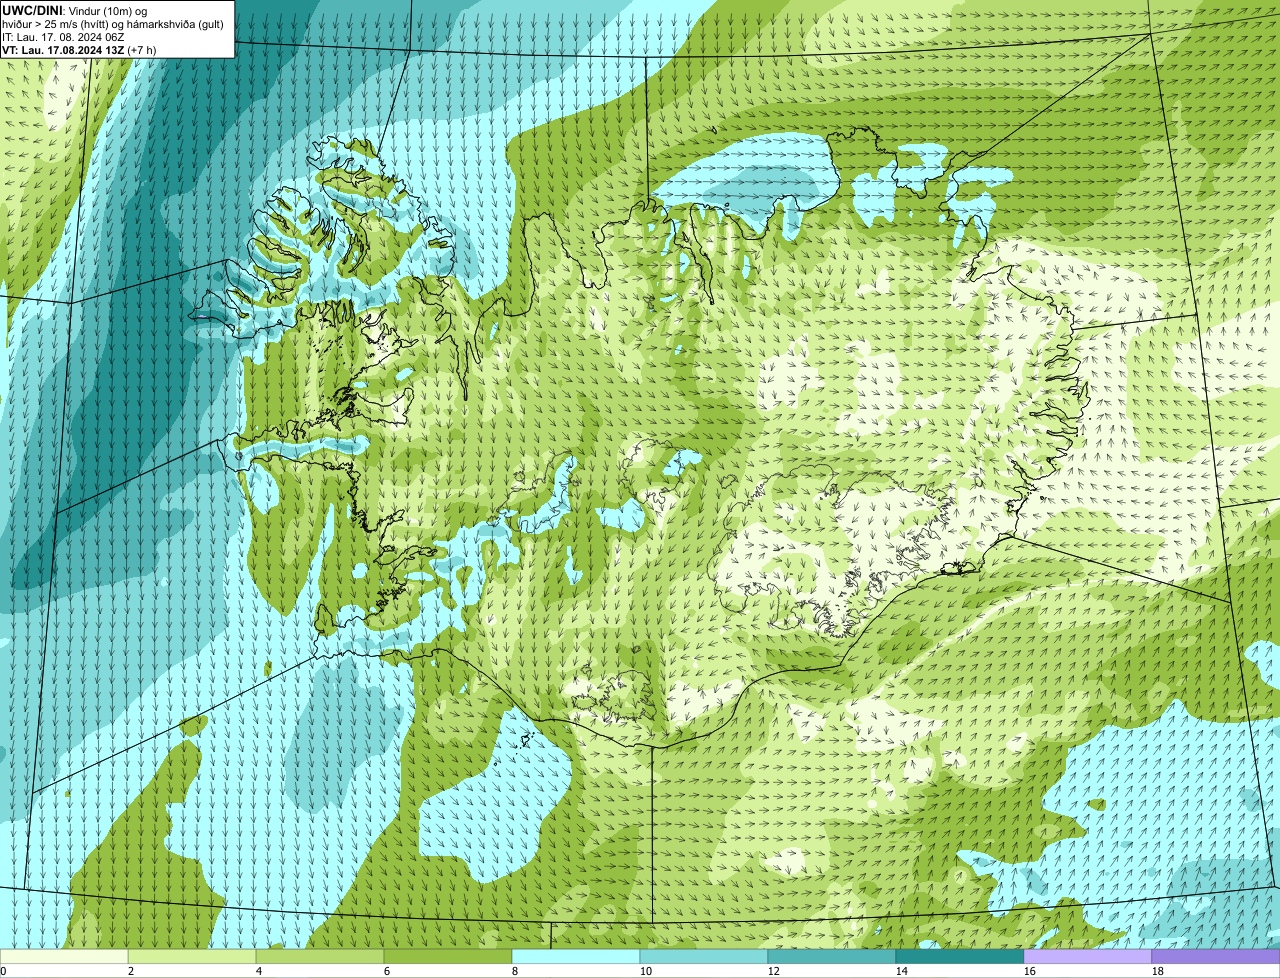The width and height of the screenshot is (1280, 978).
Task: Click the legend scale number 8
Action: 515,971
